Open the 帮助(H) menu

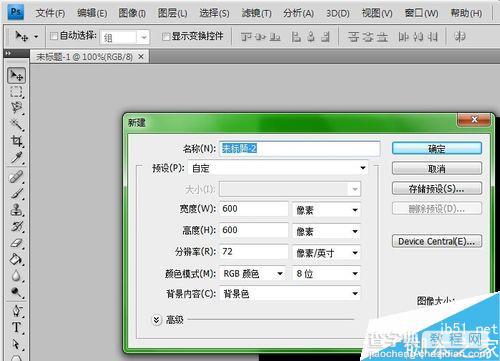pyautogui.click(x=466, y=13)
